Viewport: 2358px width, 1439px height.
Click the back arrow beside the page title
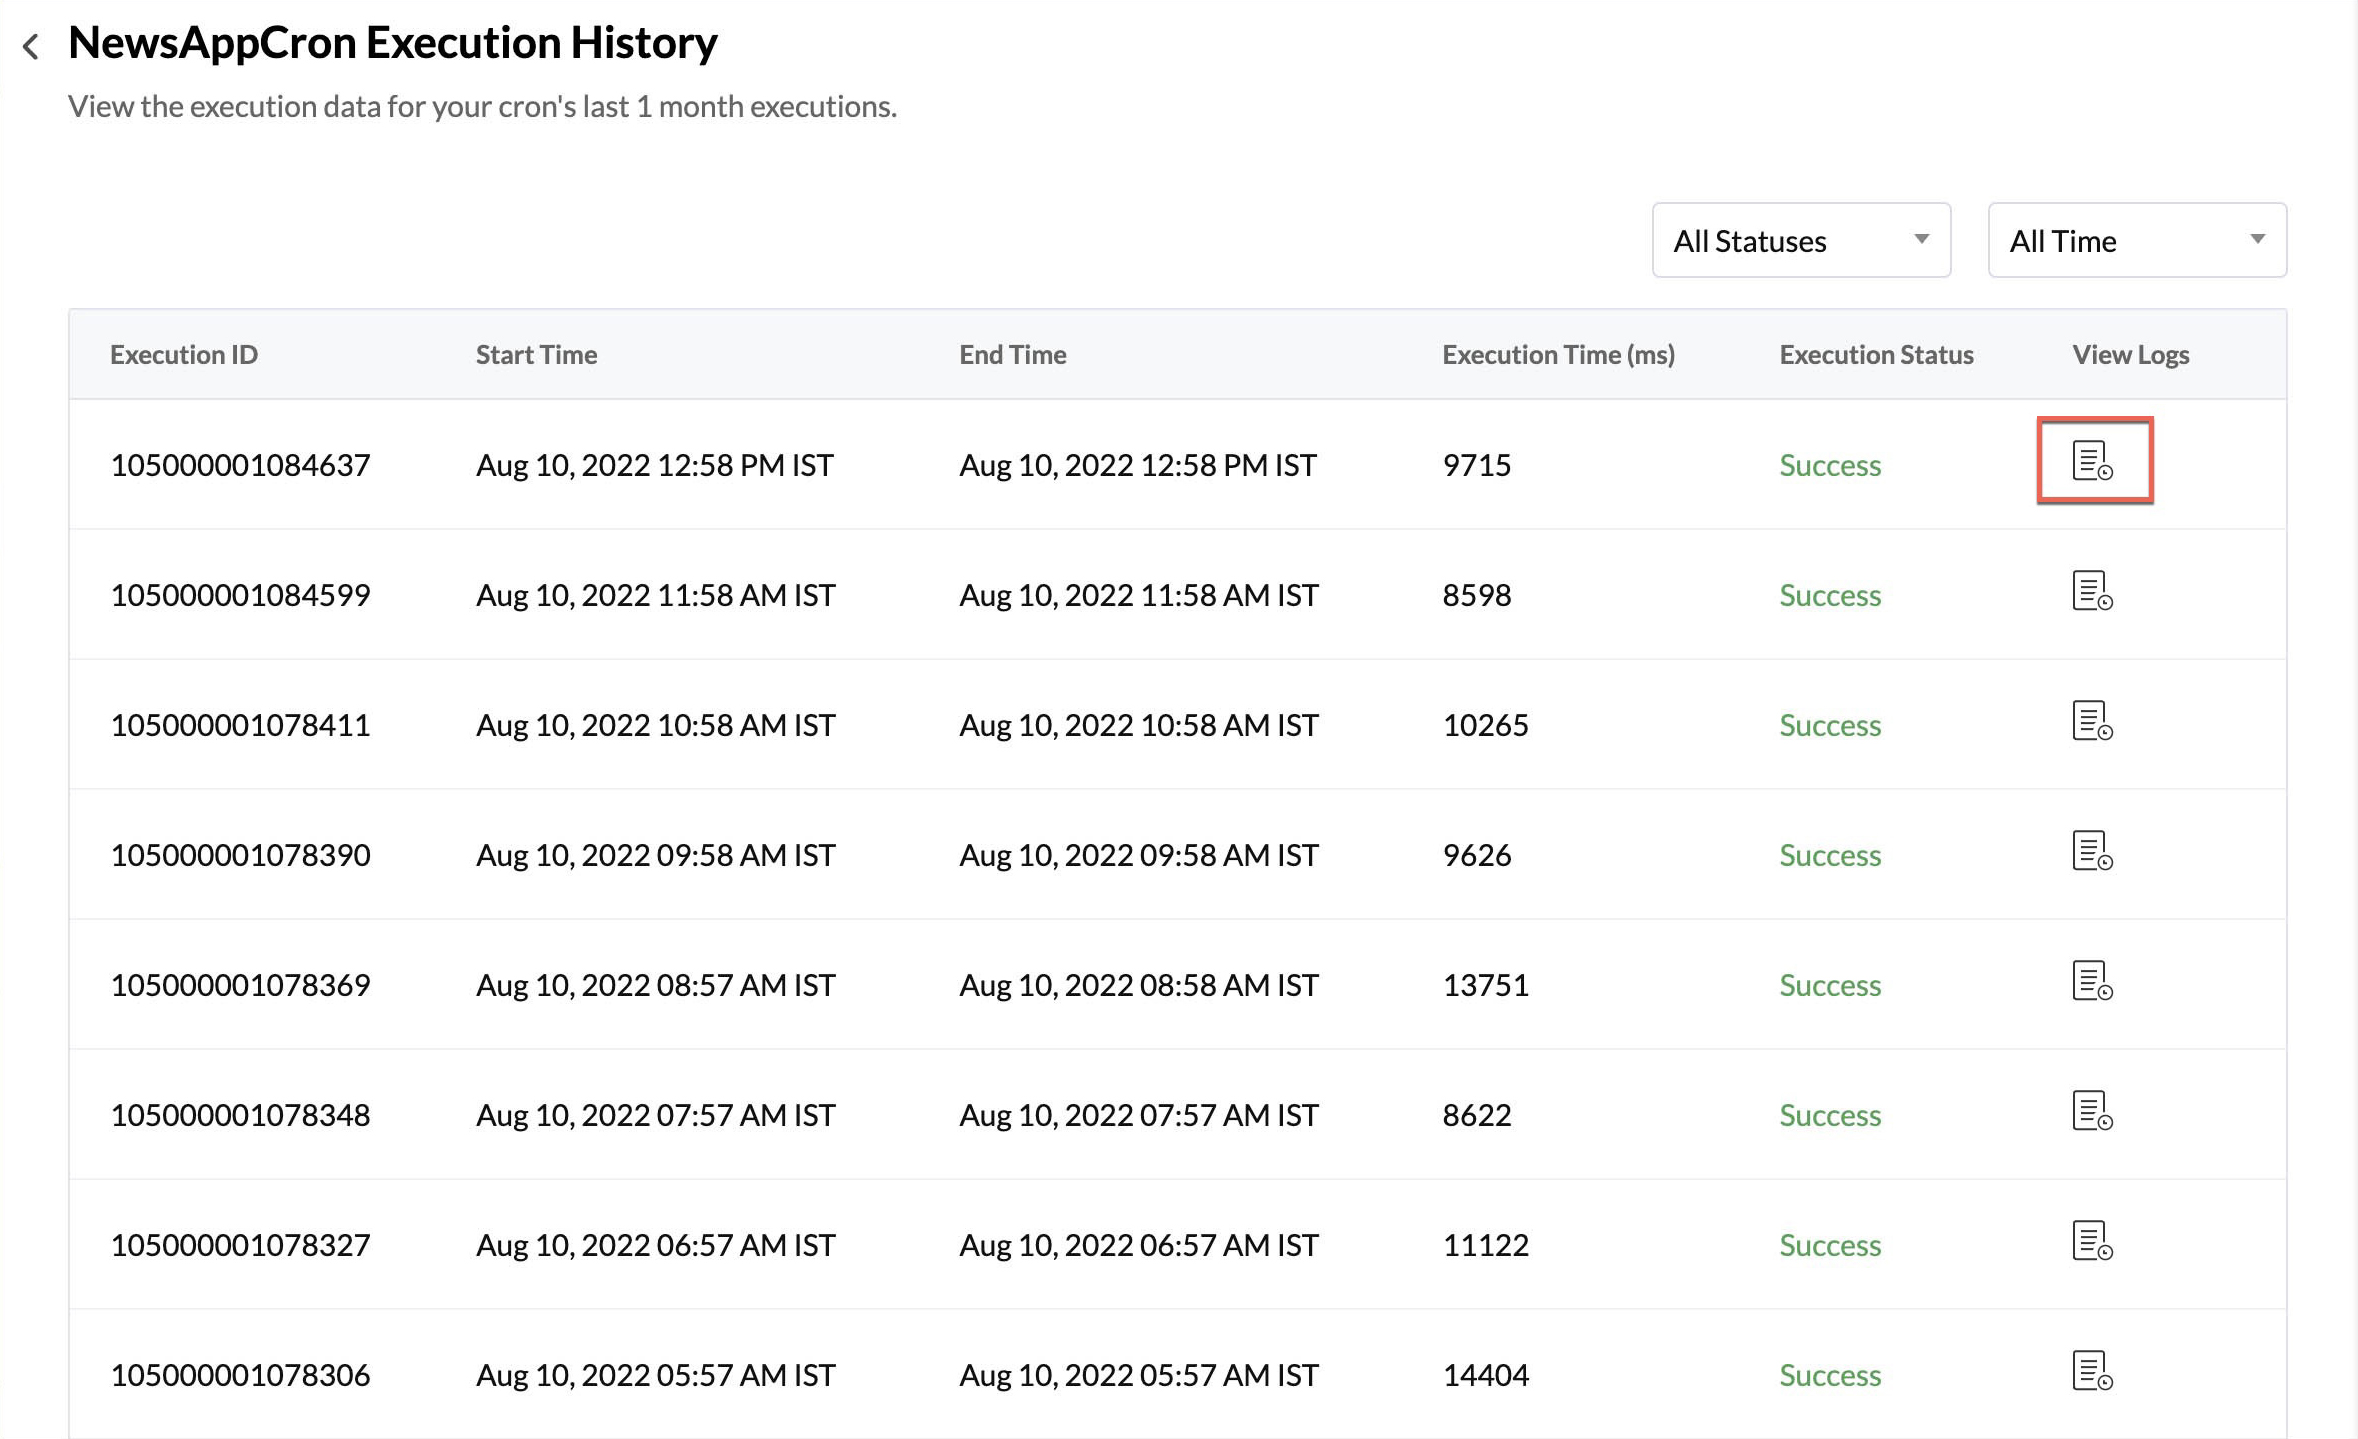point(33,45)
